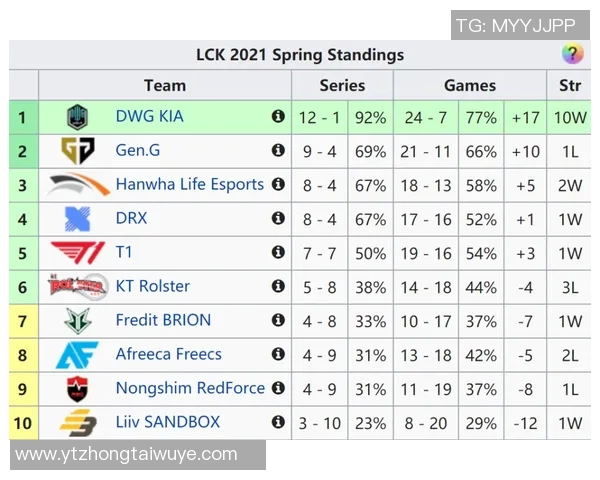The image size is (600, 480).
Task: Open the DWG KIA team link
Action: tap(149, 117)
